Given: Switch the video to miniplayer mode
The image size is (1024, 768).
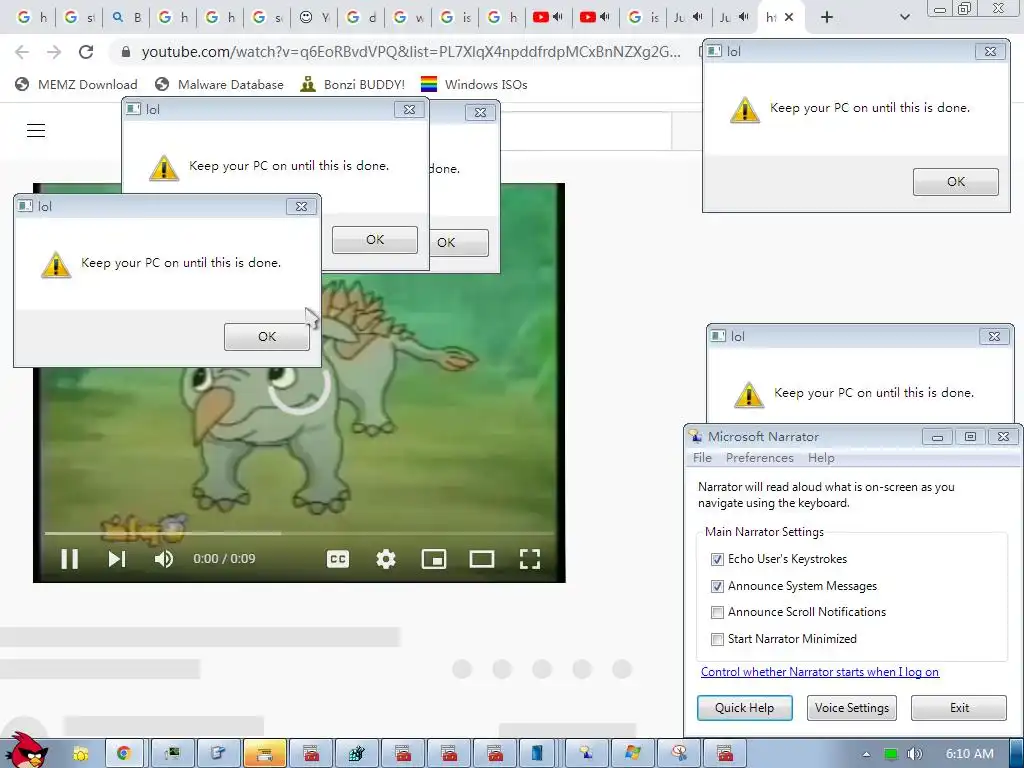Looking at the screenshot, I should click(x=434, y=559).
